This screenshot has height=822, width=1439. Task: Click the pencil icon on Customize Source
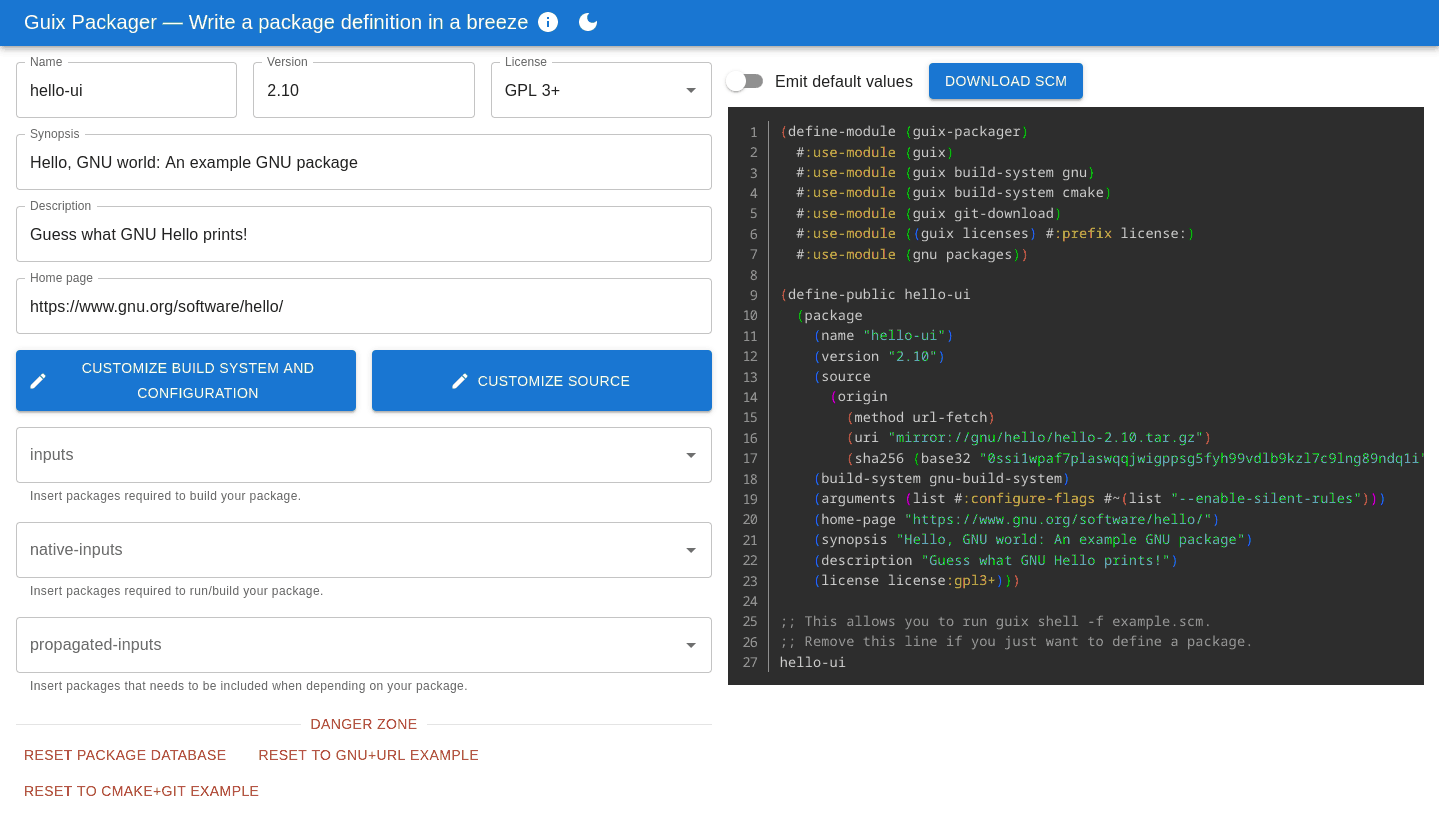(459, 380)
